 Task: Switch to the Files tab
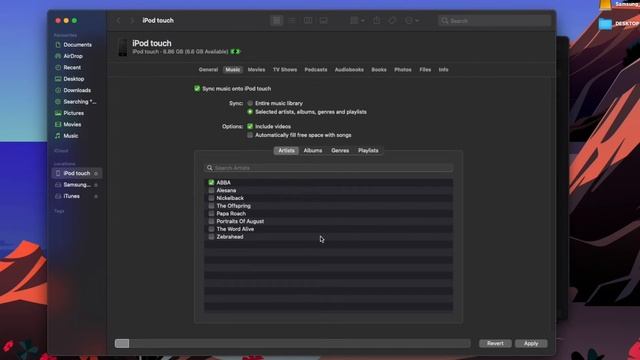[x=425, y=70]
